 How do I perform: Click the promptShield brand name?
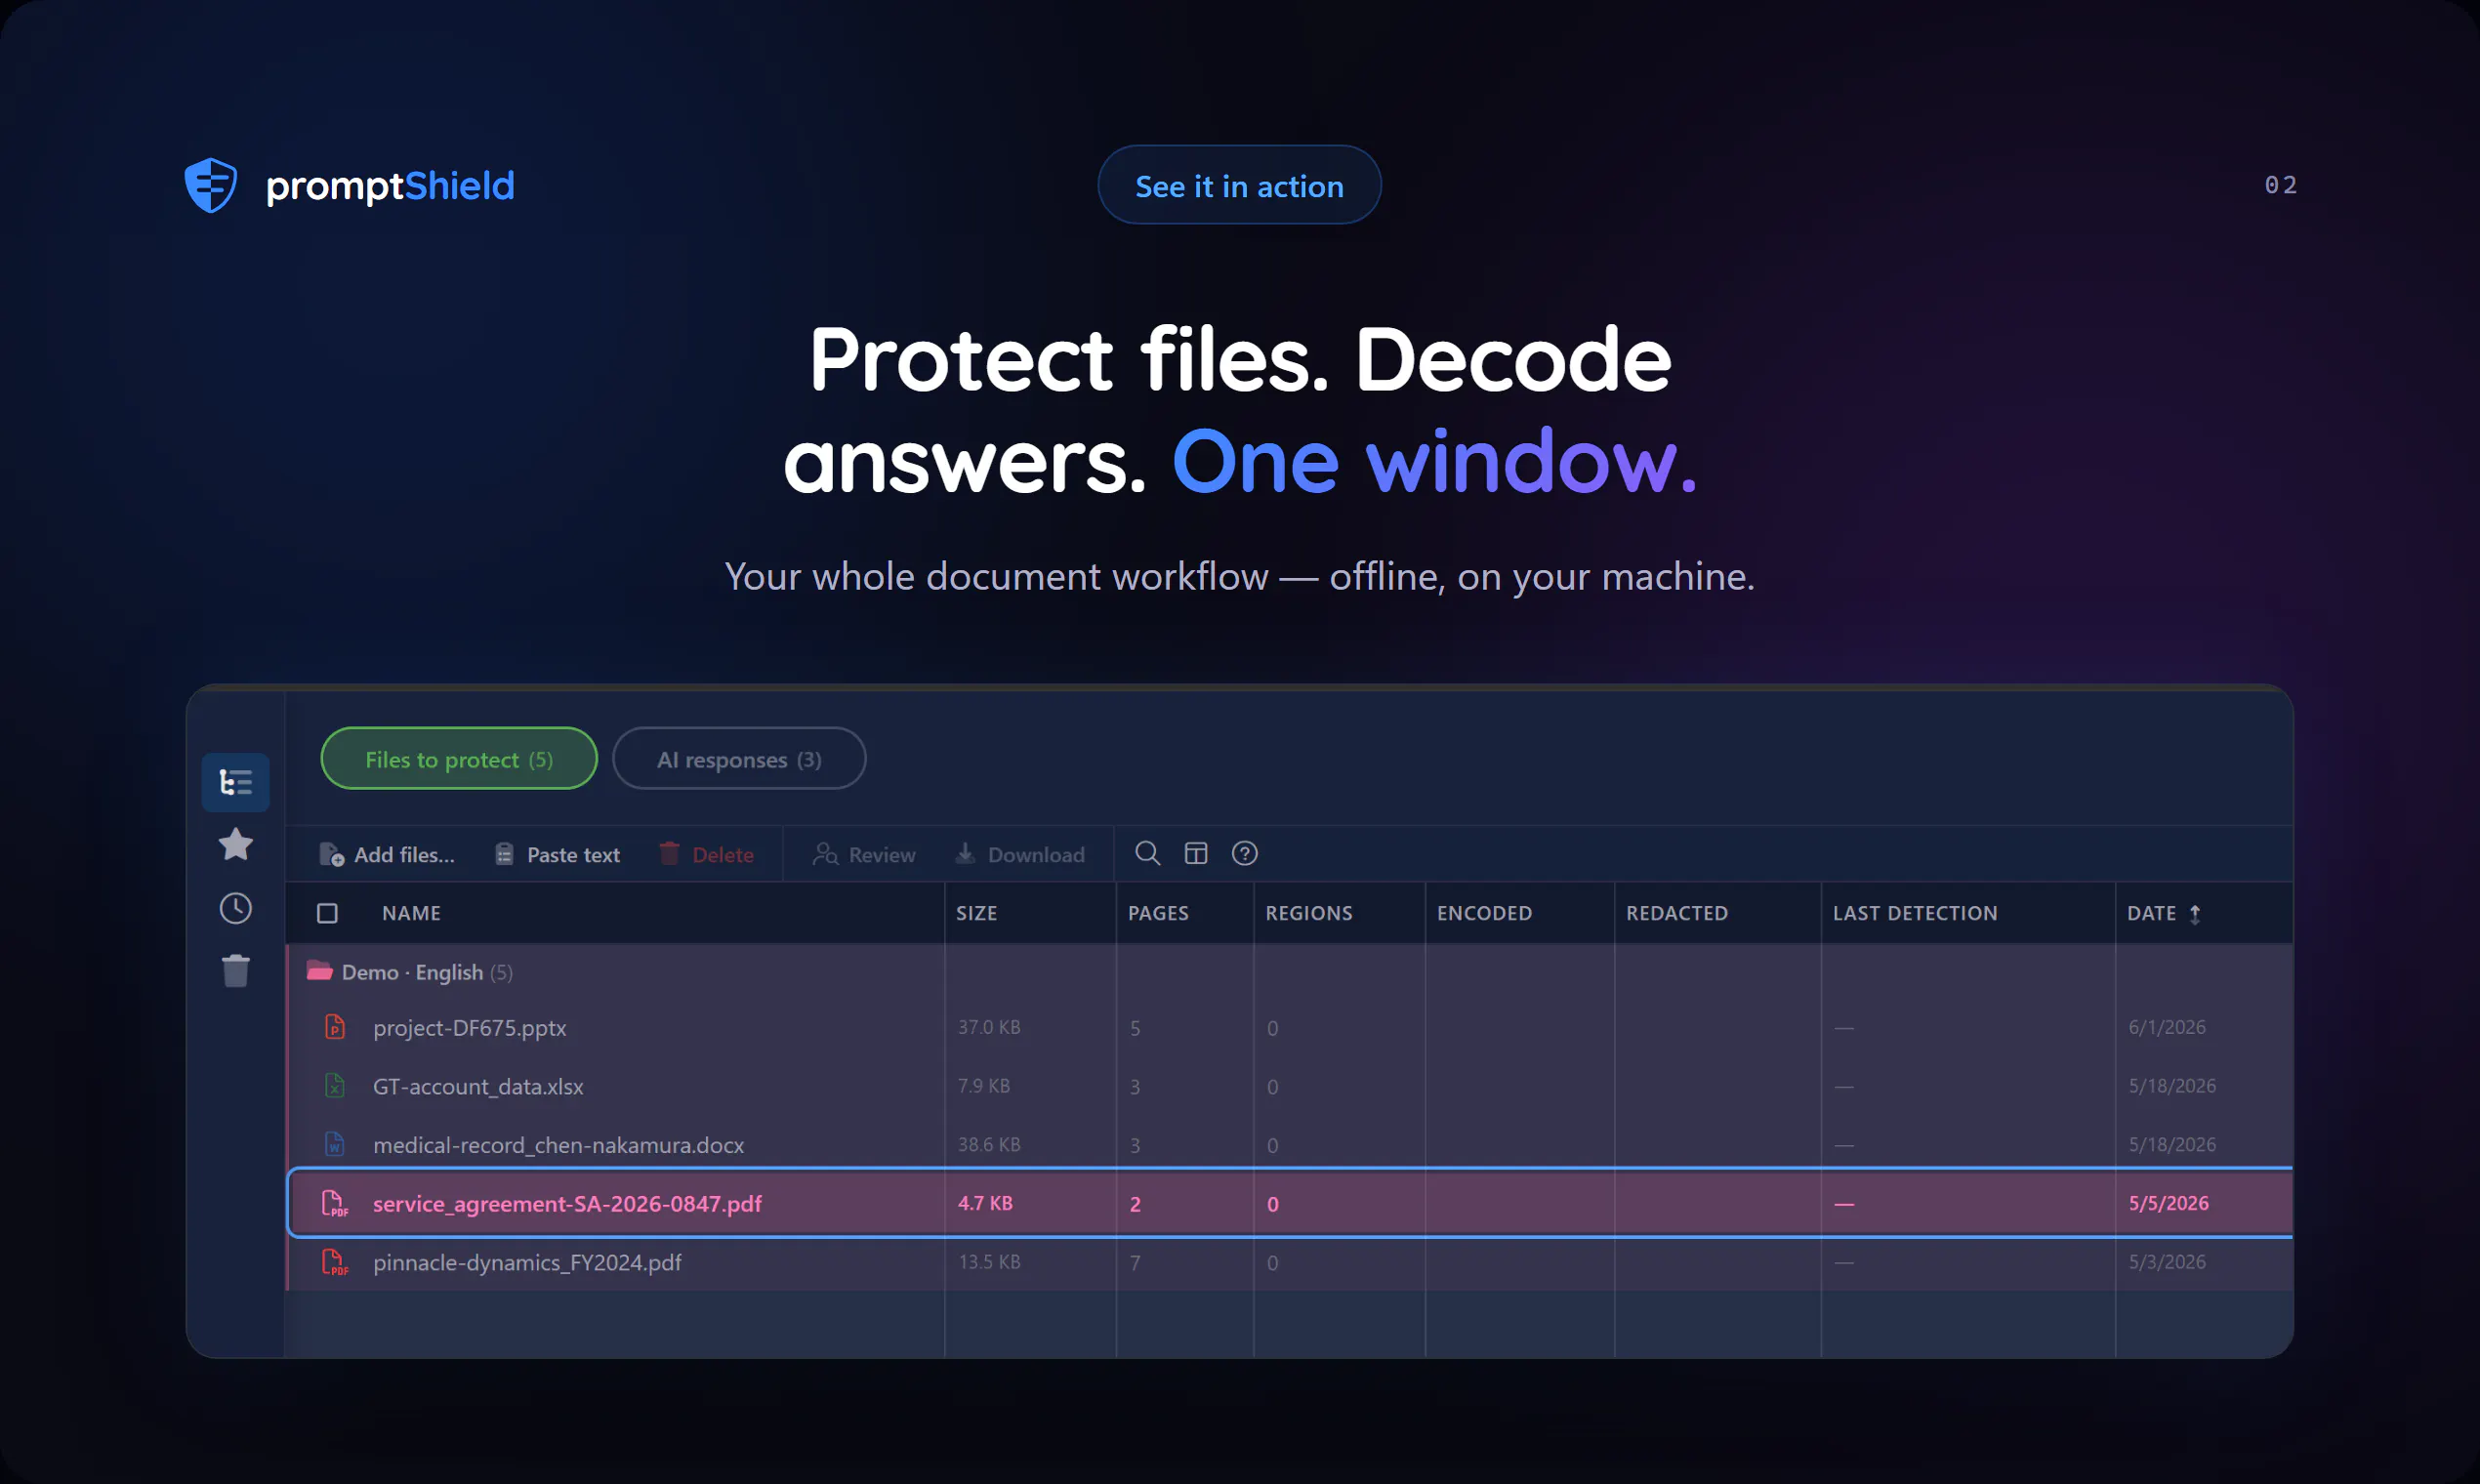[x=390, y=186]
